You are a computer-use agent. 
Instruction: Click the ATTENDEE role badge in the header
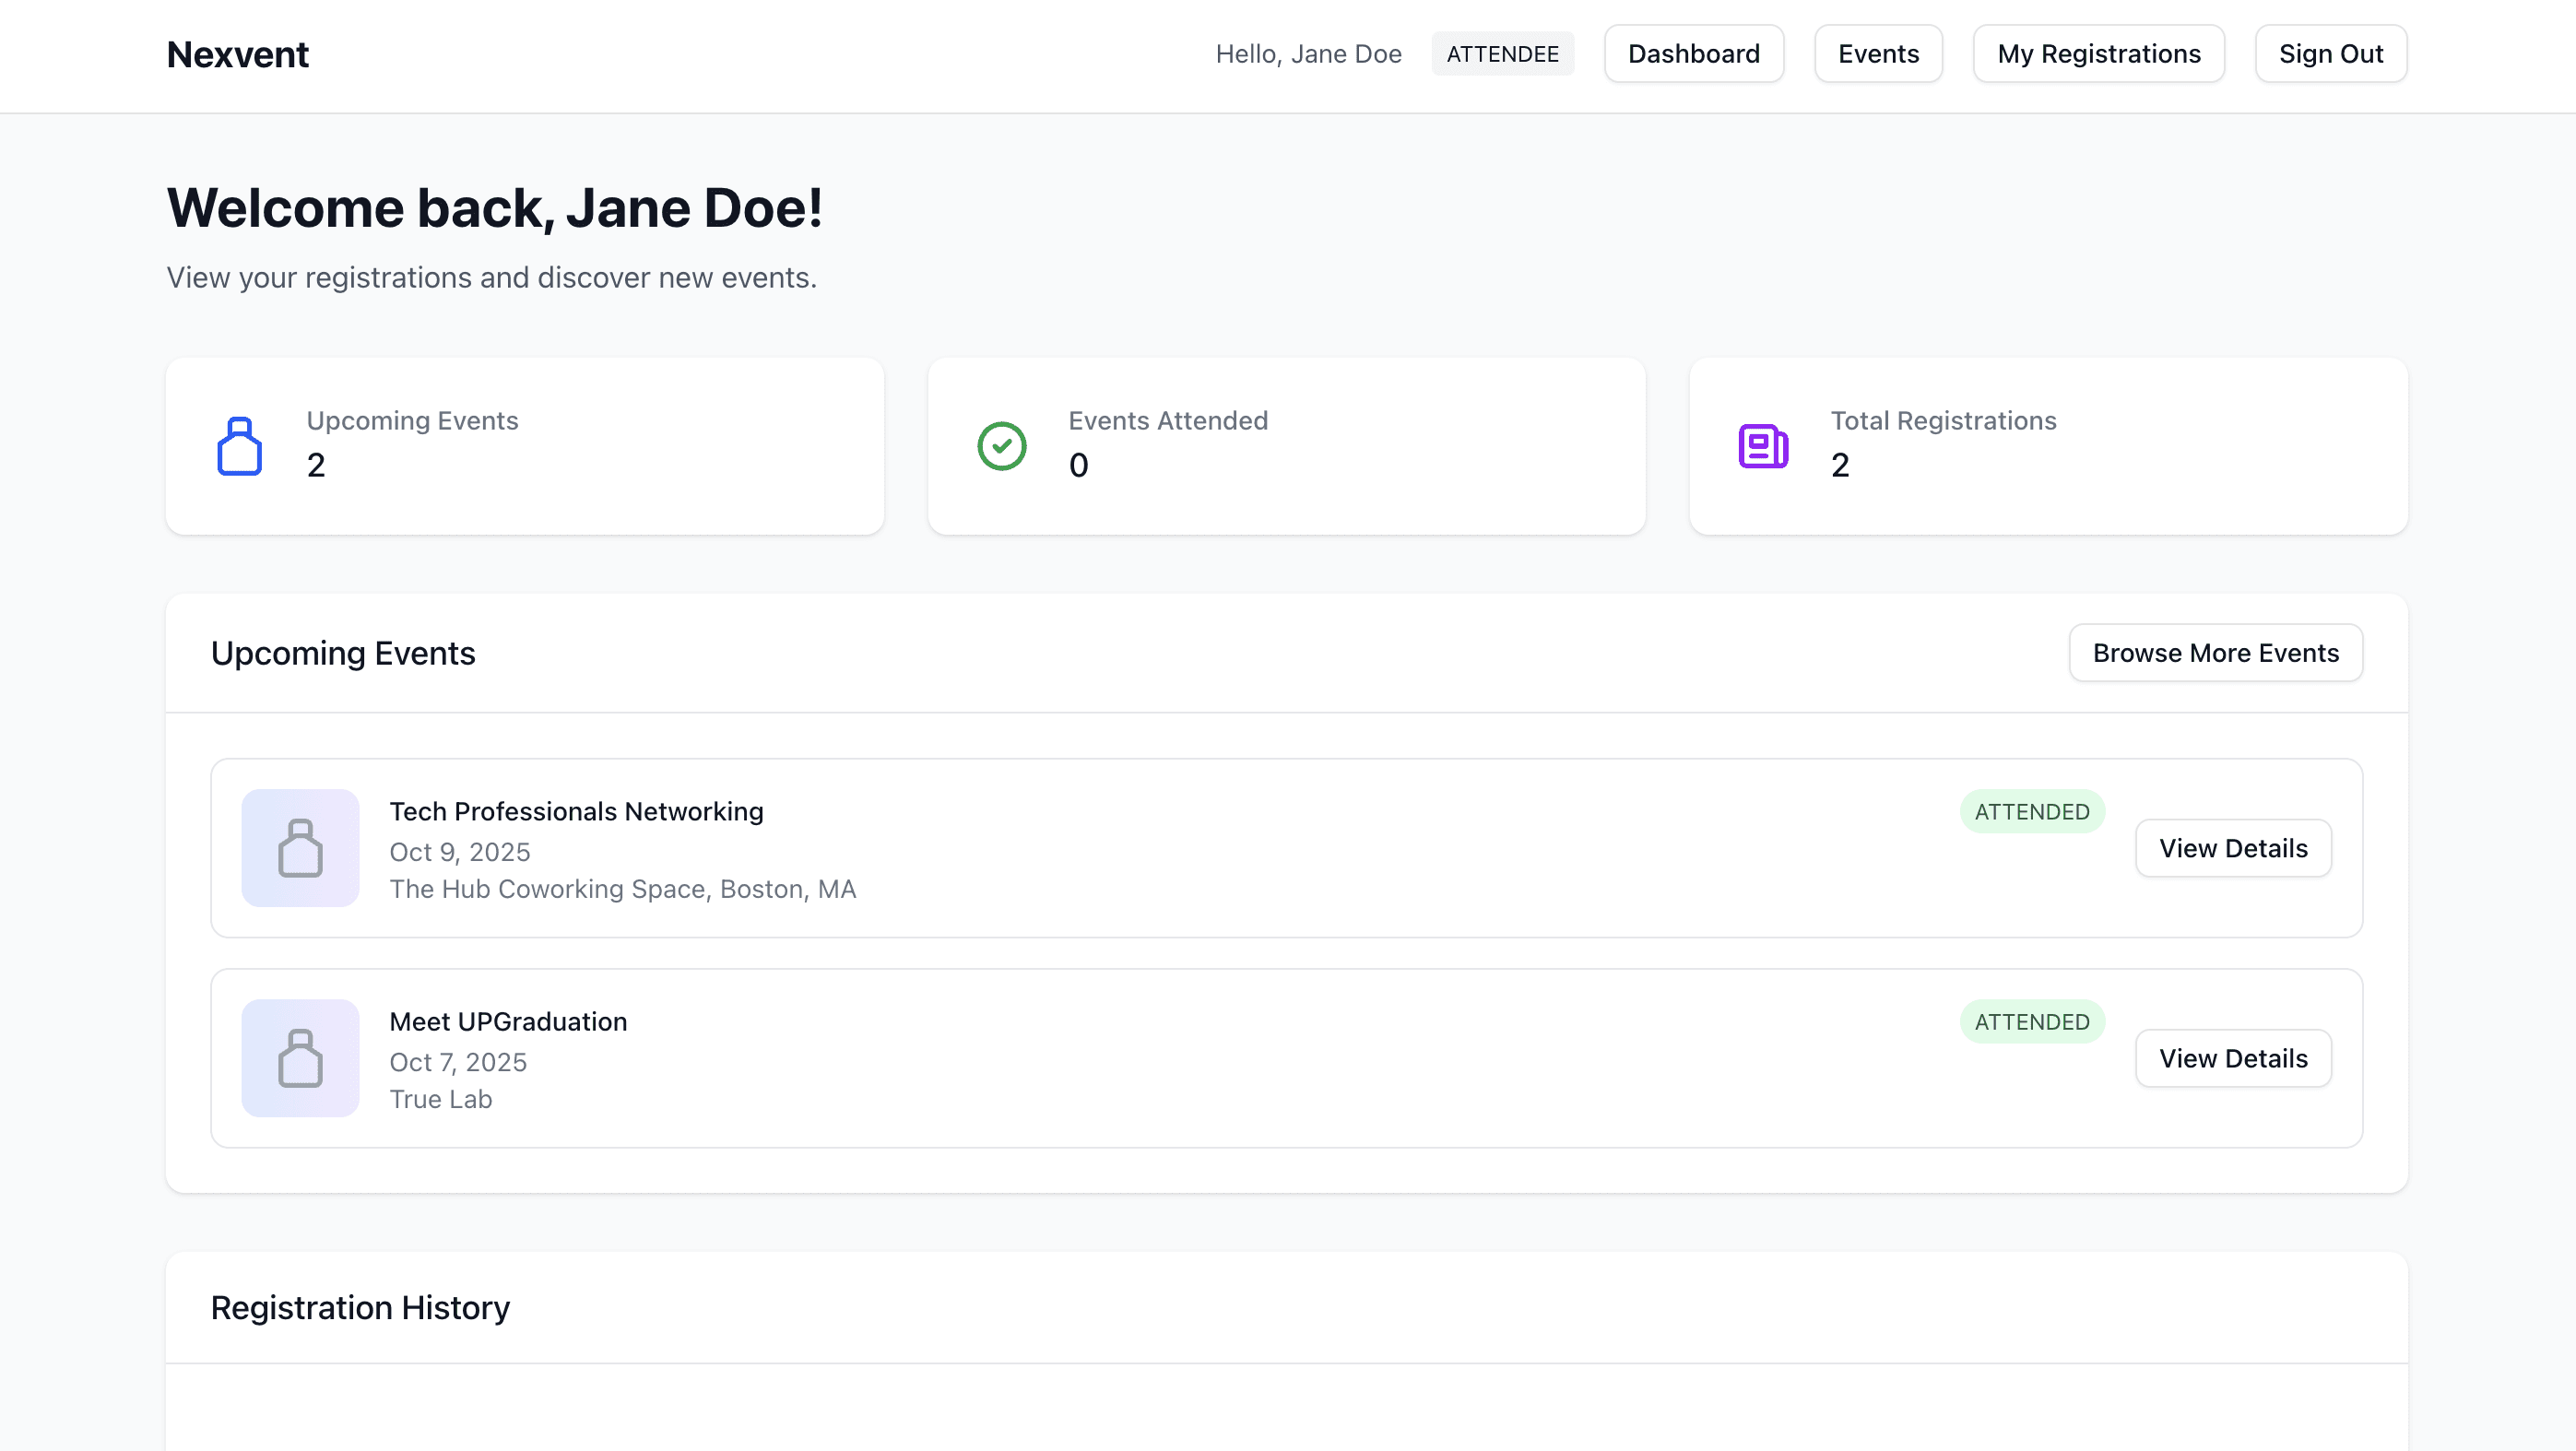[1502, 54]
